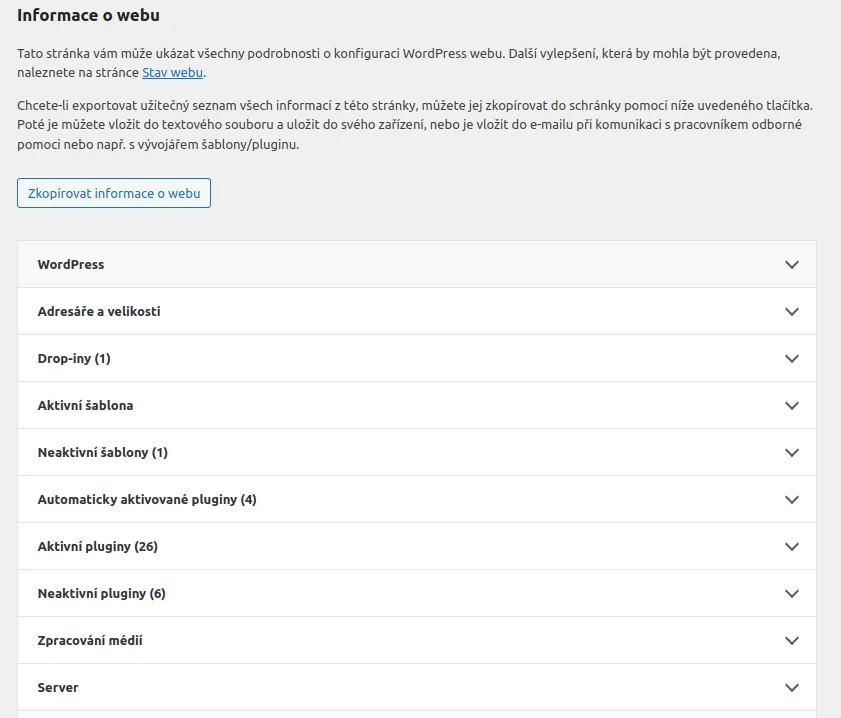Expand the Adresáře a velikosti heading
Viewport: 841px width, 718px height.
99,312
